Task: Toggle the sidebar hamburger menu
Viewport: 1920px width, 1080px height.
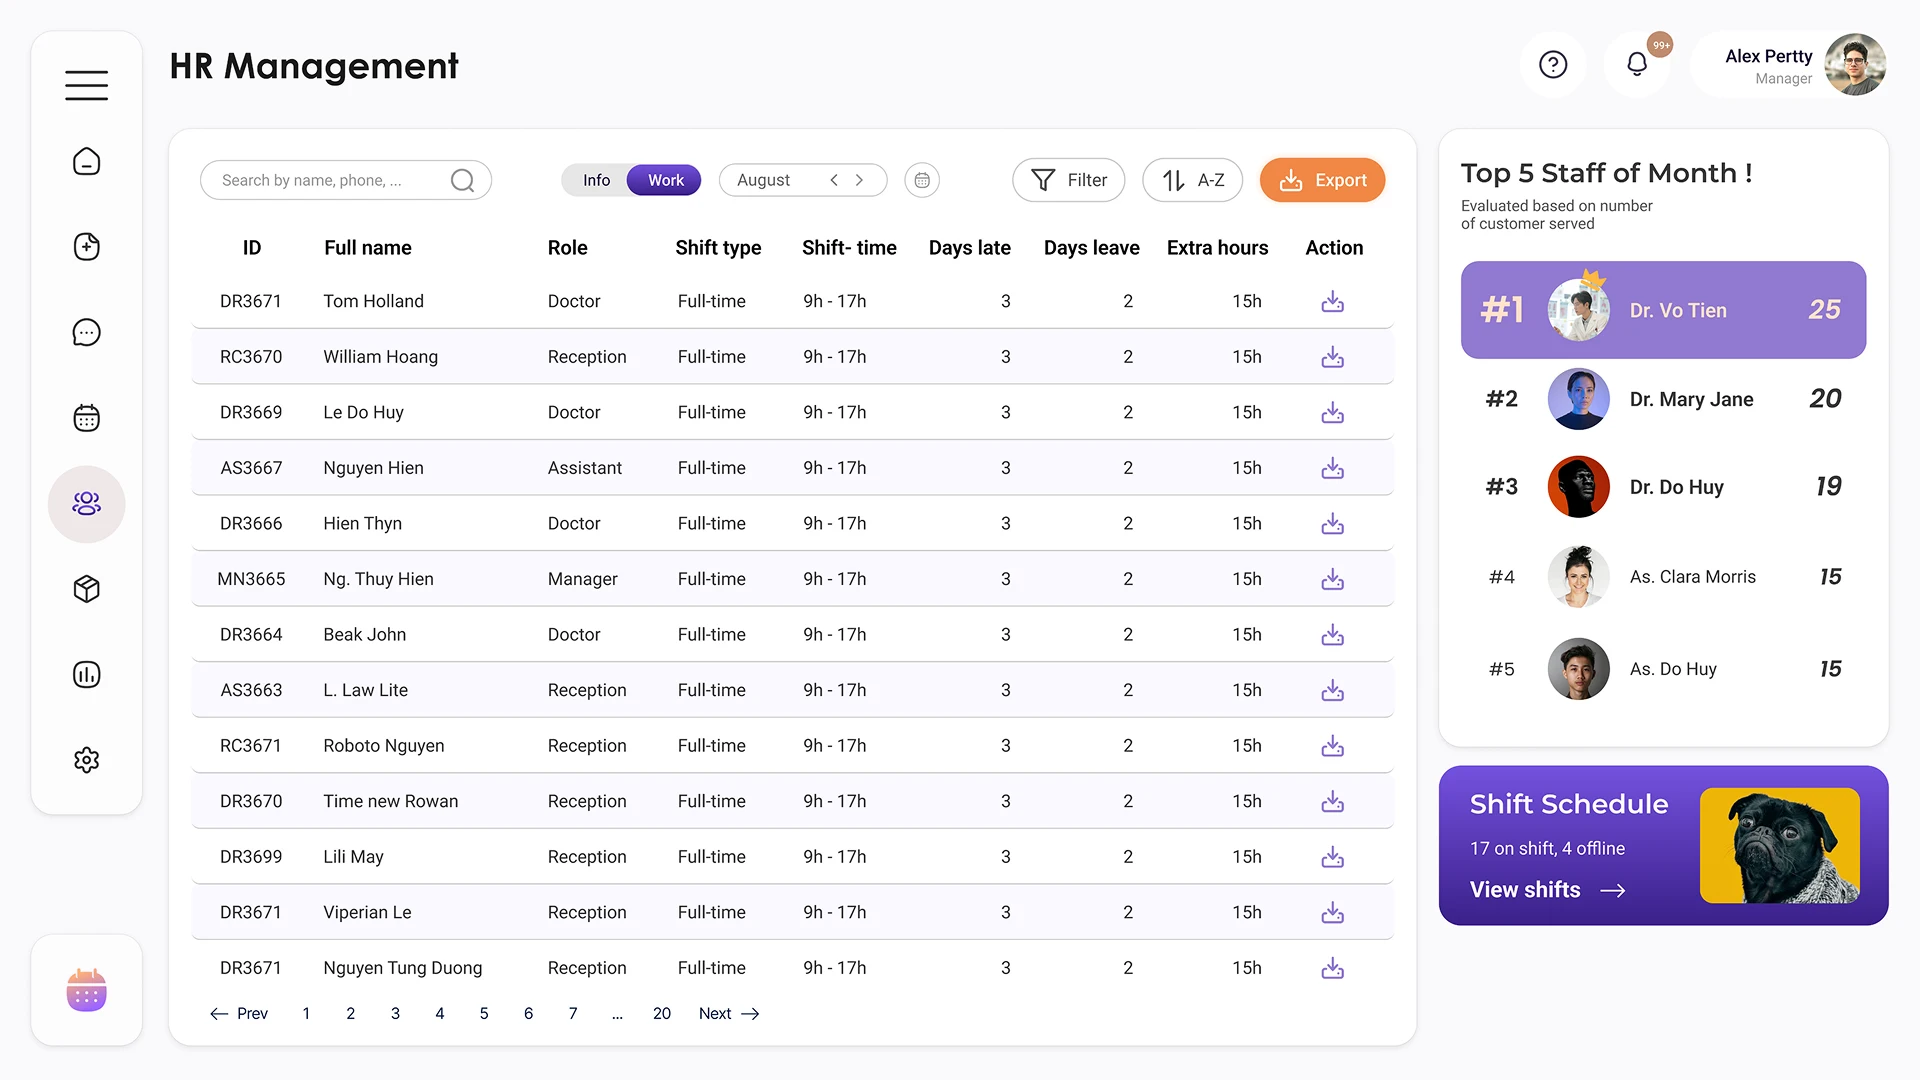Action: click(86, 84)
